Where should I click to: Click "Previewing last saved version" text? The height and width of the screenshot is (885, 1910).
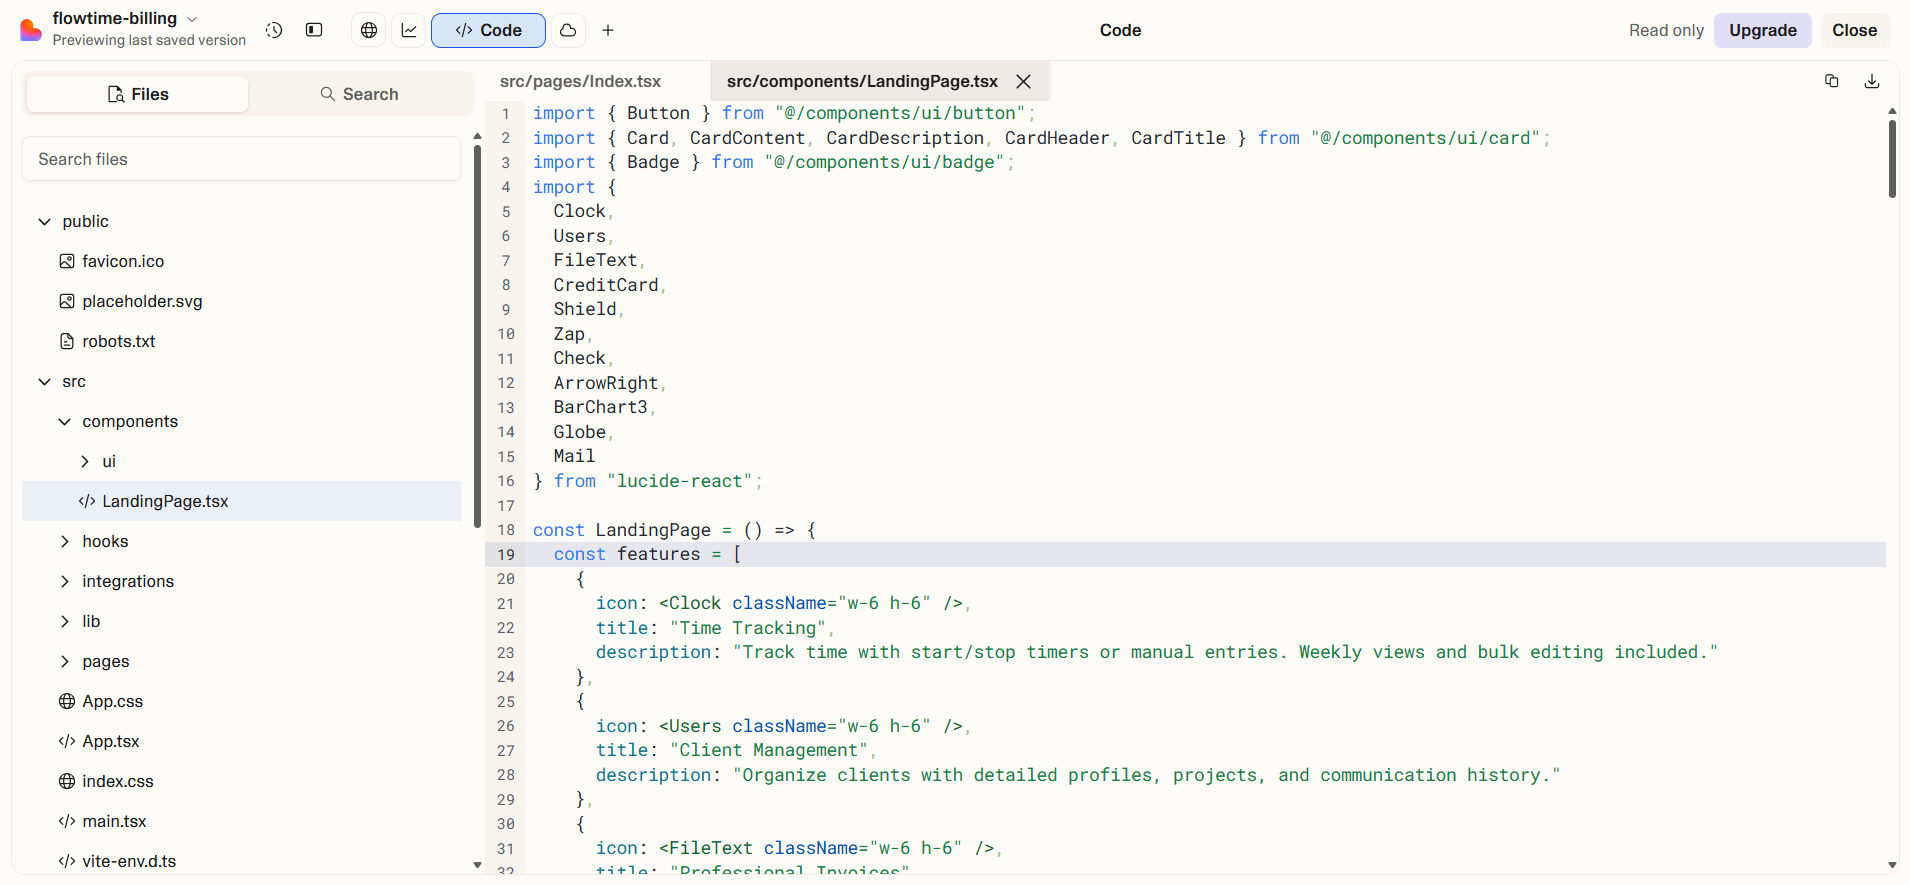(x=149, y=40)
